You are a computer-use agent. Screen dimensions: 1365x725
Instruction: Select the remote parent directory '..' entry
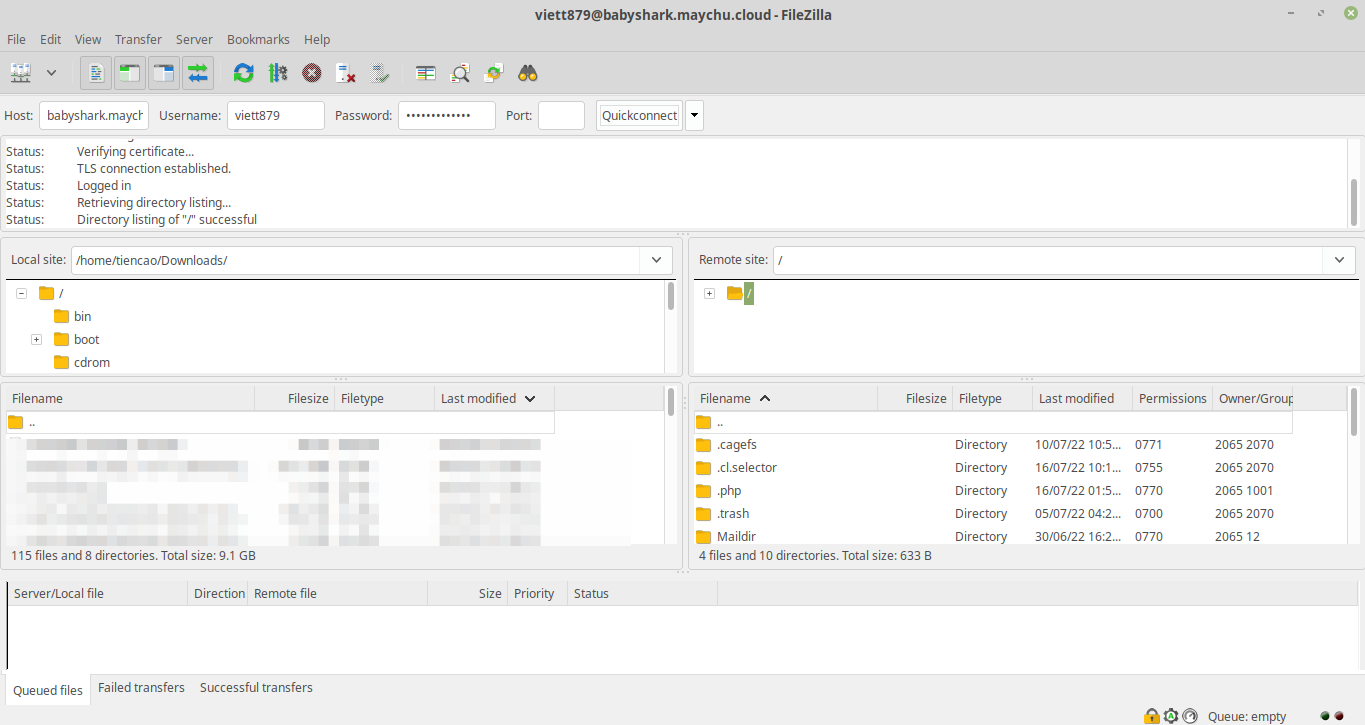[993, 422]
